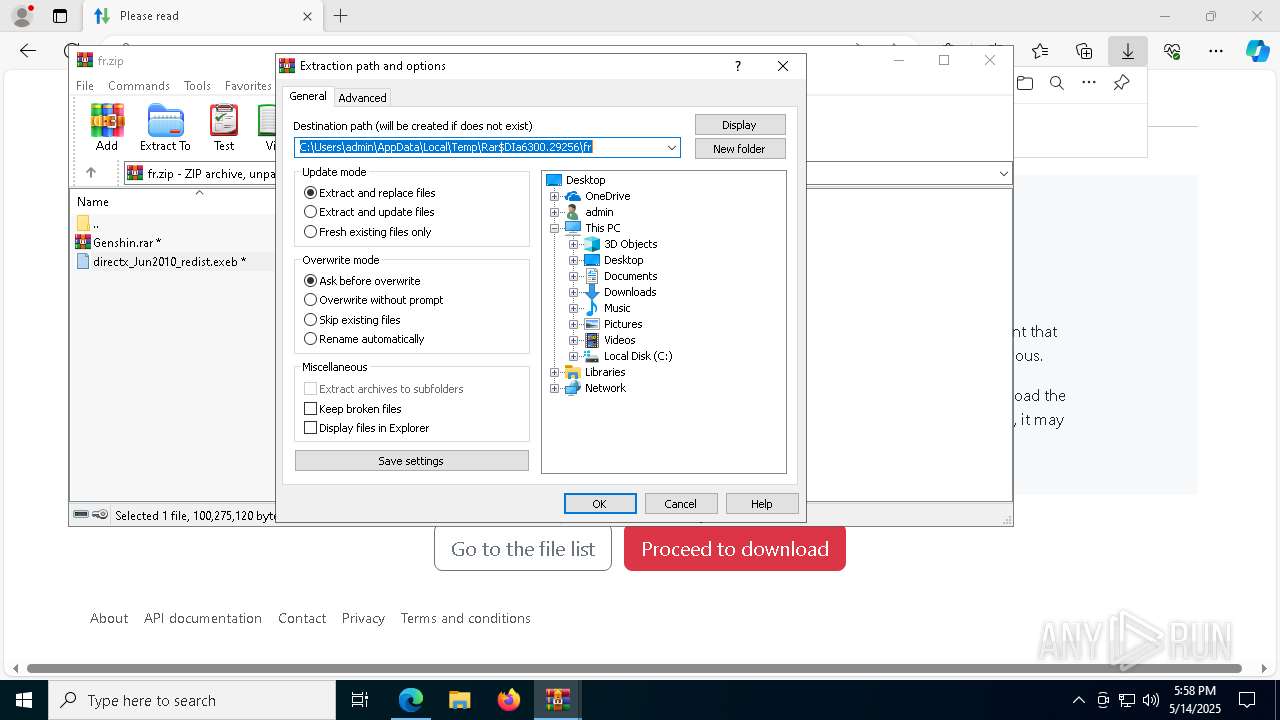The image size is (1280, 720).
Task: Click Save settings button
Action: tap(411, 461)
